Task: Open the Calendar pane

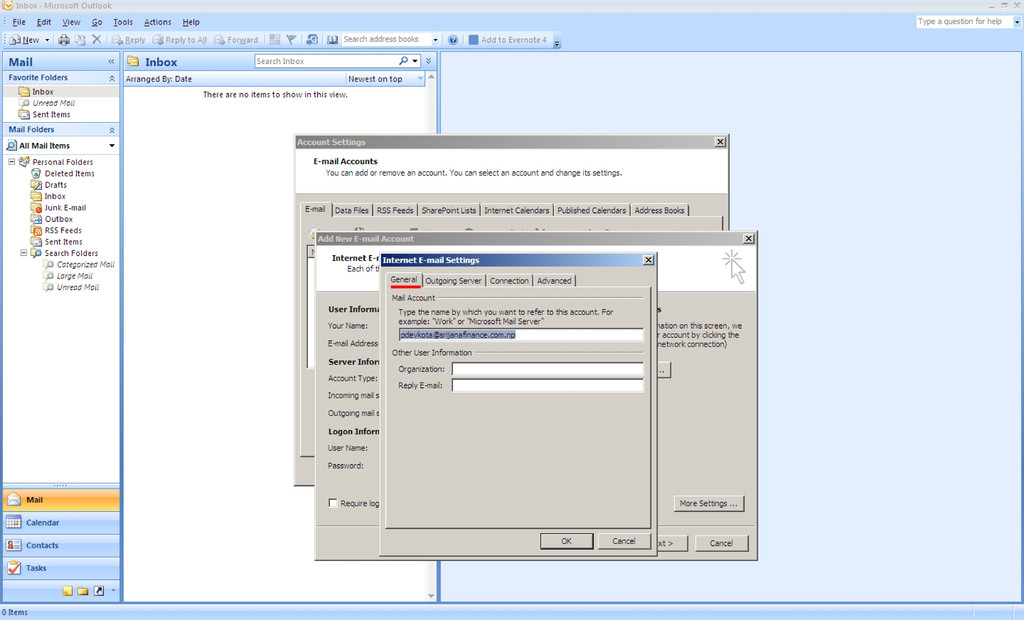Action: pos(61,523)
